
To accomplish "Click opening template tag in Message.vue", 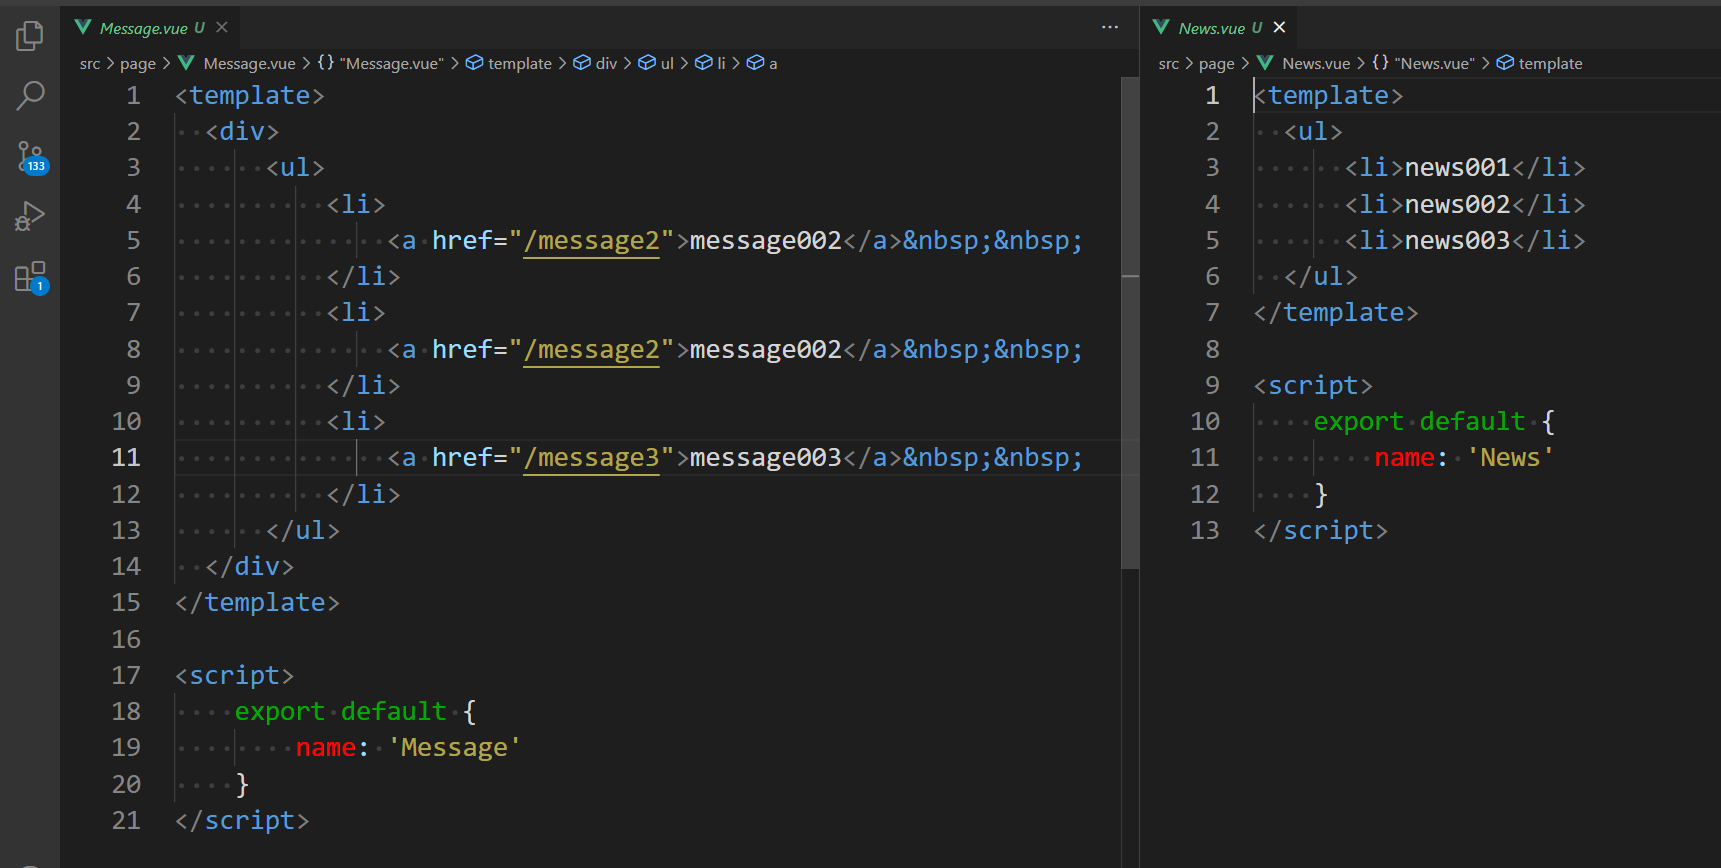I will pyautogui.click(x=250, y=96).
